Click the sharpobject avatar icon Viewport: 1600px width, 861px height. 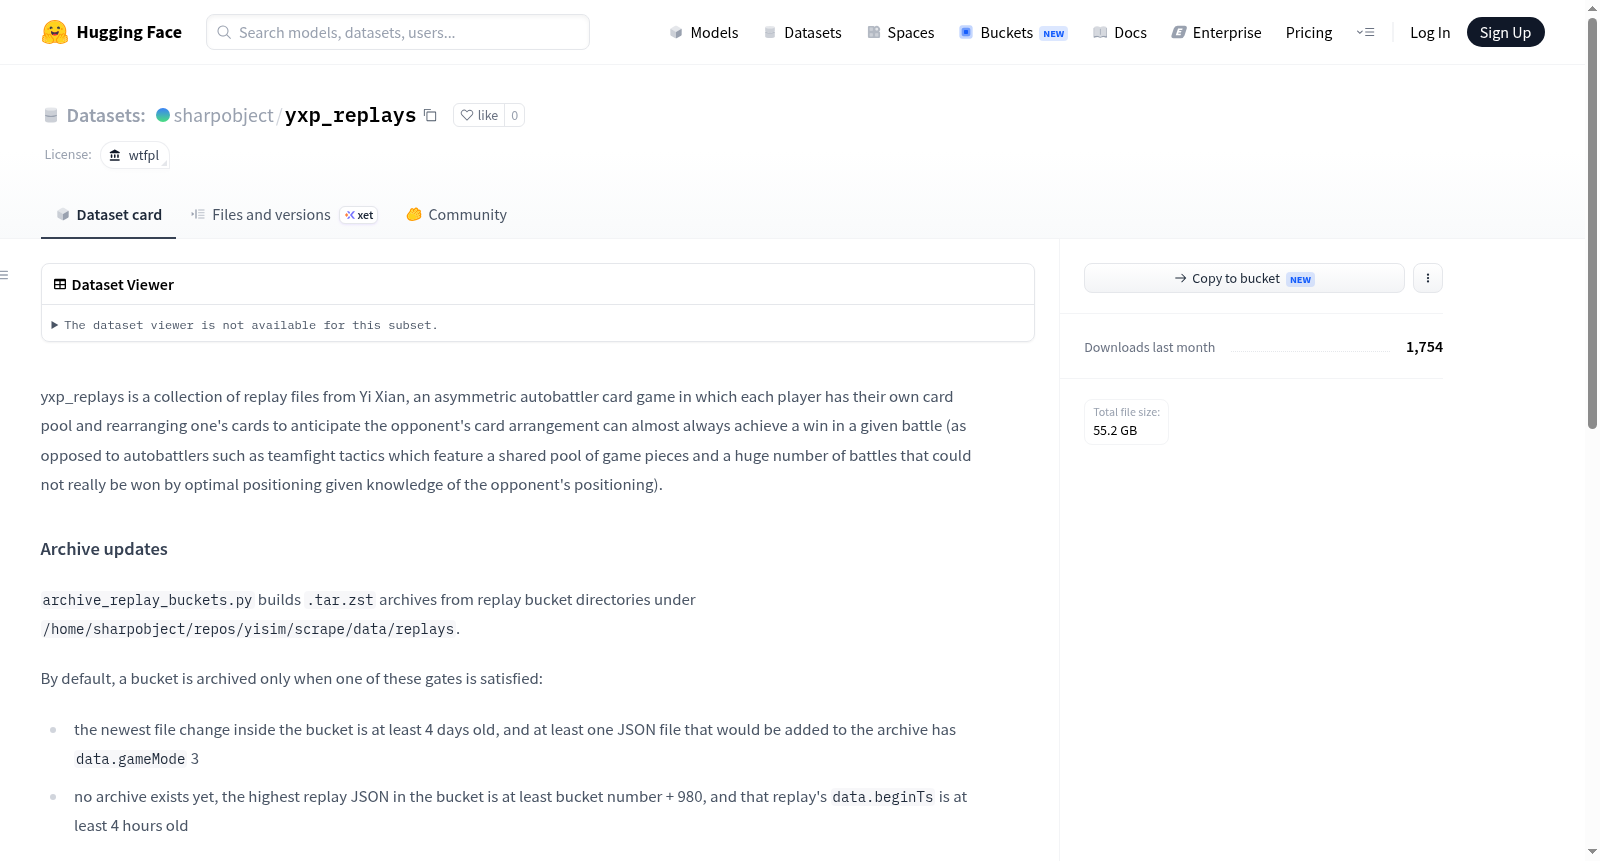(x=163, y=115)
